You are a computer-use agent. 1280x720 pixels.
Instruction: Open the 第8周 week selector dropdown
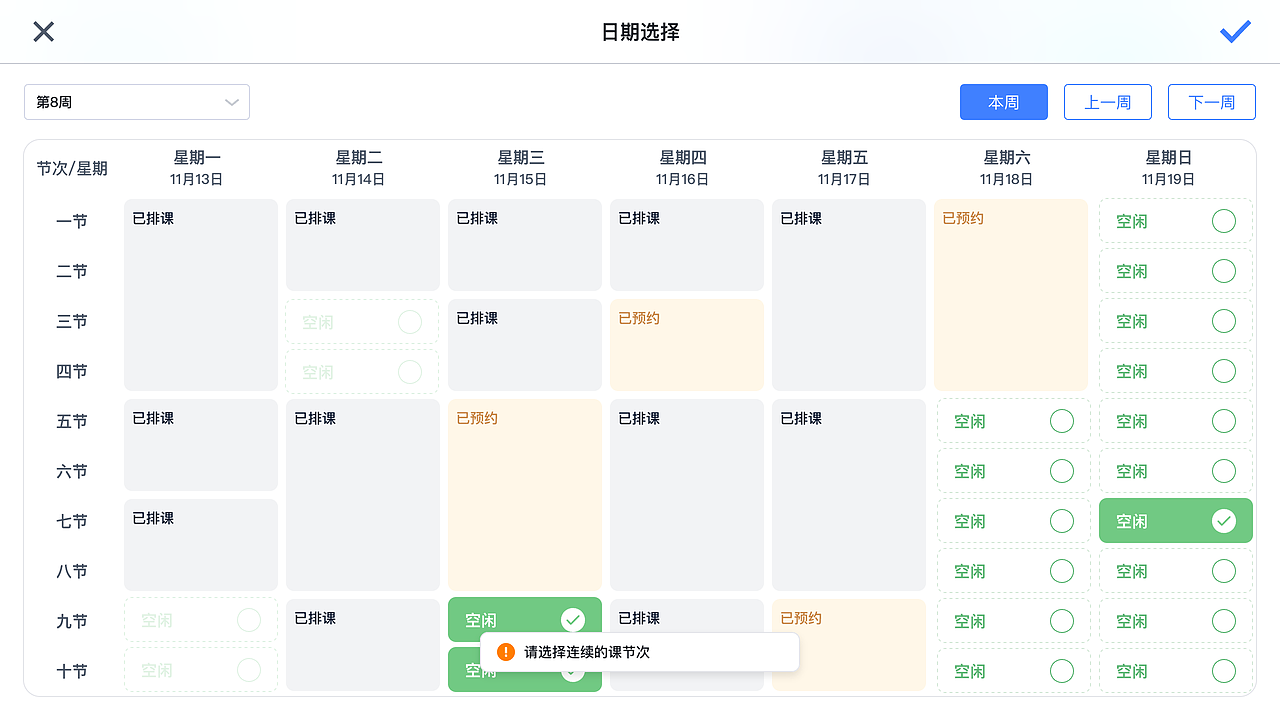(137, 101)
